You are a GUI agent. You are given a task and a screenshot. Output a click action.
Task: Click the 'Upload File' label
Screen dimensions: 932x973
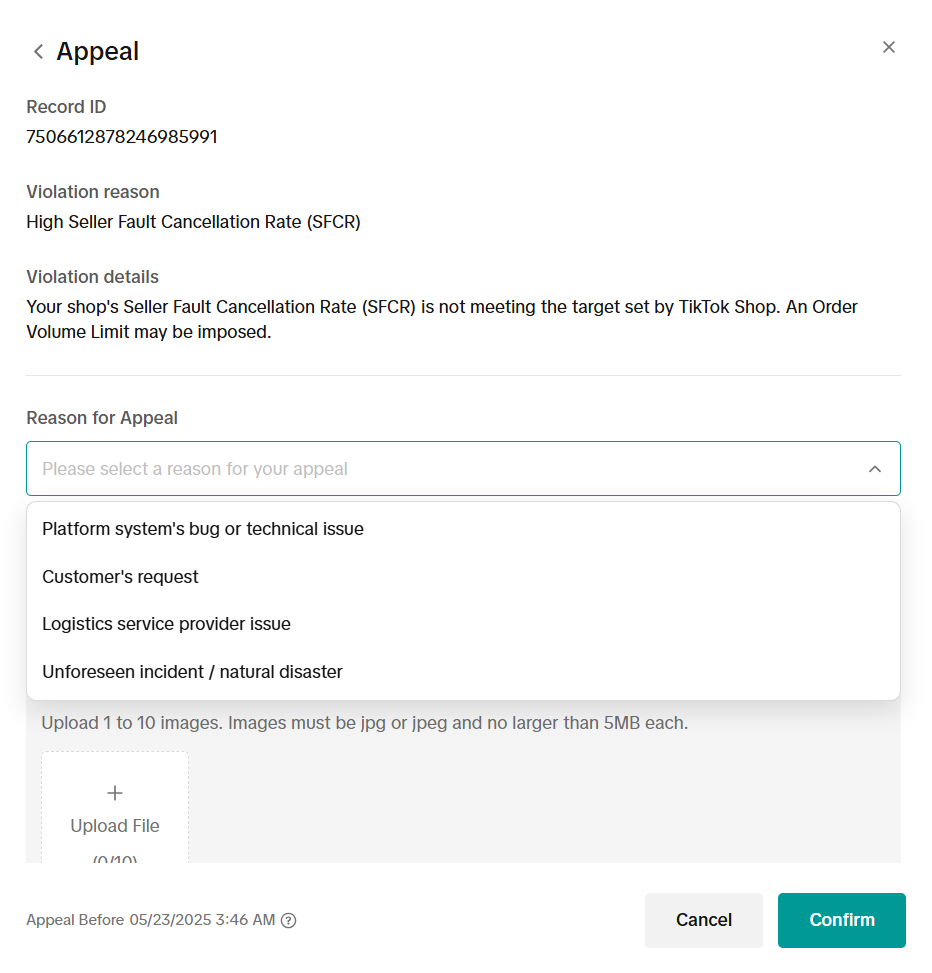click(115, 826)
